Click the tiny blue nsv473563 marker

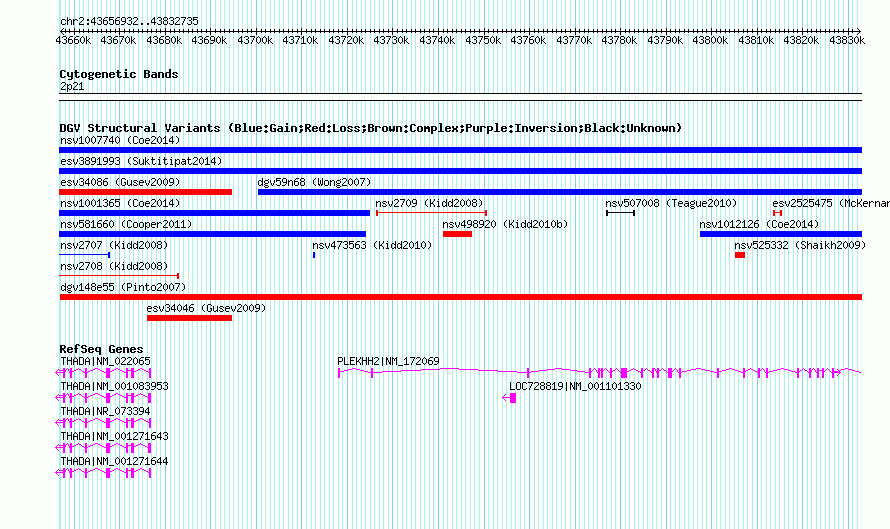coord(314,255)
